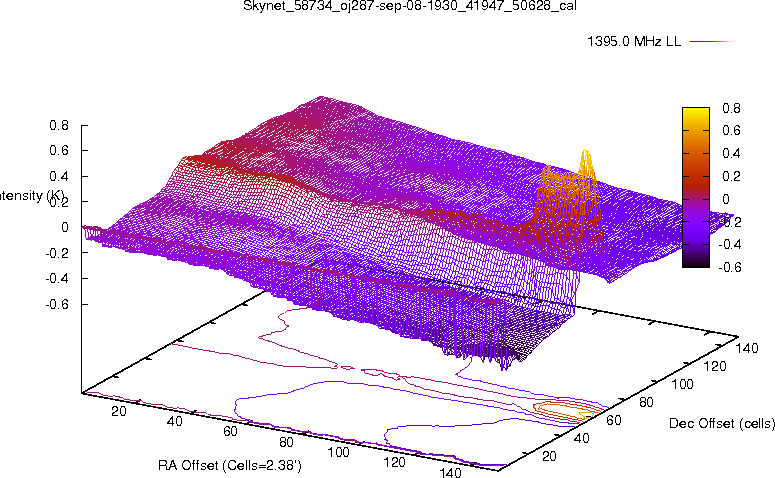775x478 pixels.
Task: Click the Dec Offset (cells) axis label
Action: (722, 423)
